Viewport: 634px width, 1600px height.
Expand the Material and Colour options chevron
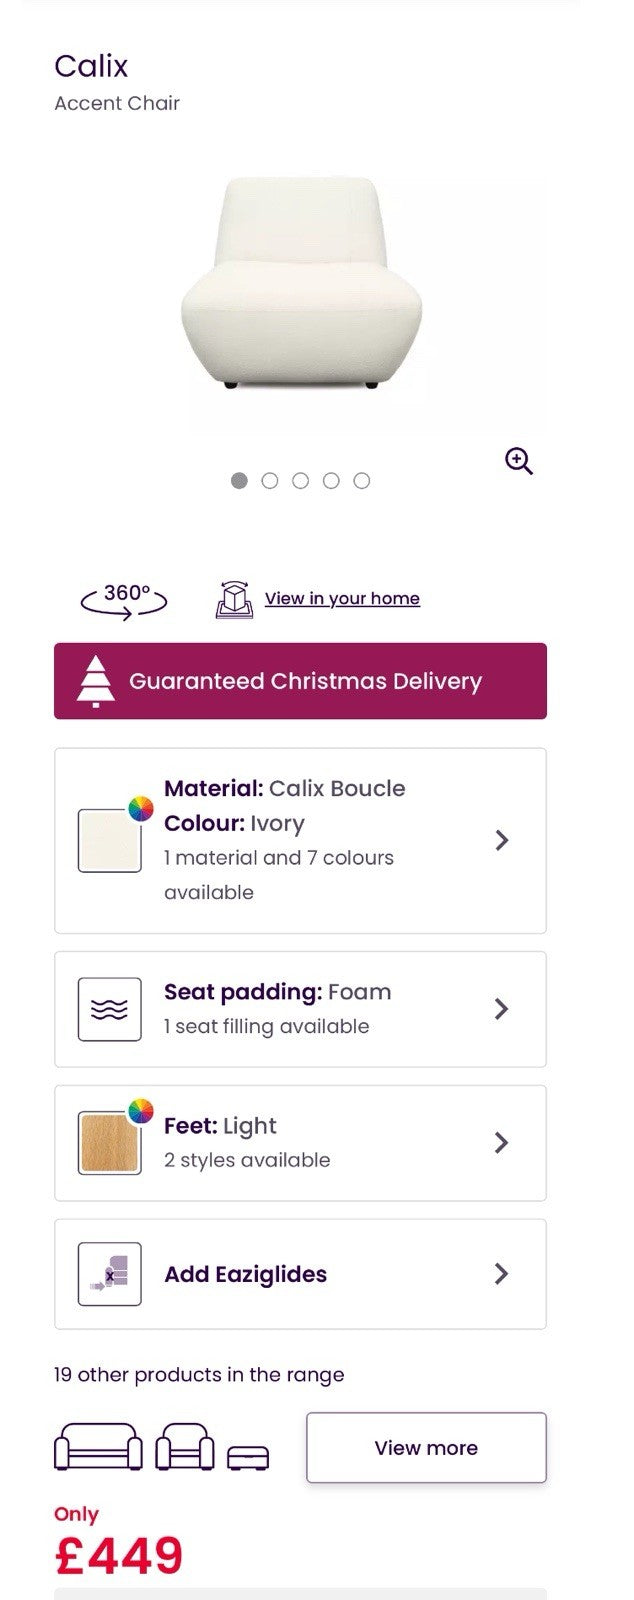point(502,840)
